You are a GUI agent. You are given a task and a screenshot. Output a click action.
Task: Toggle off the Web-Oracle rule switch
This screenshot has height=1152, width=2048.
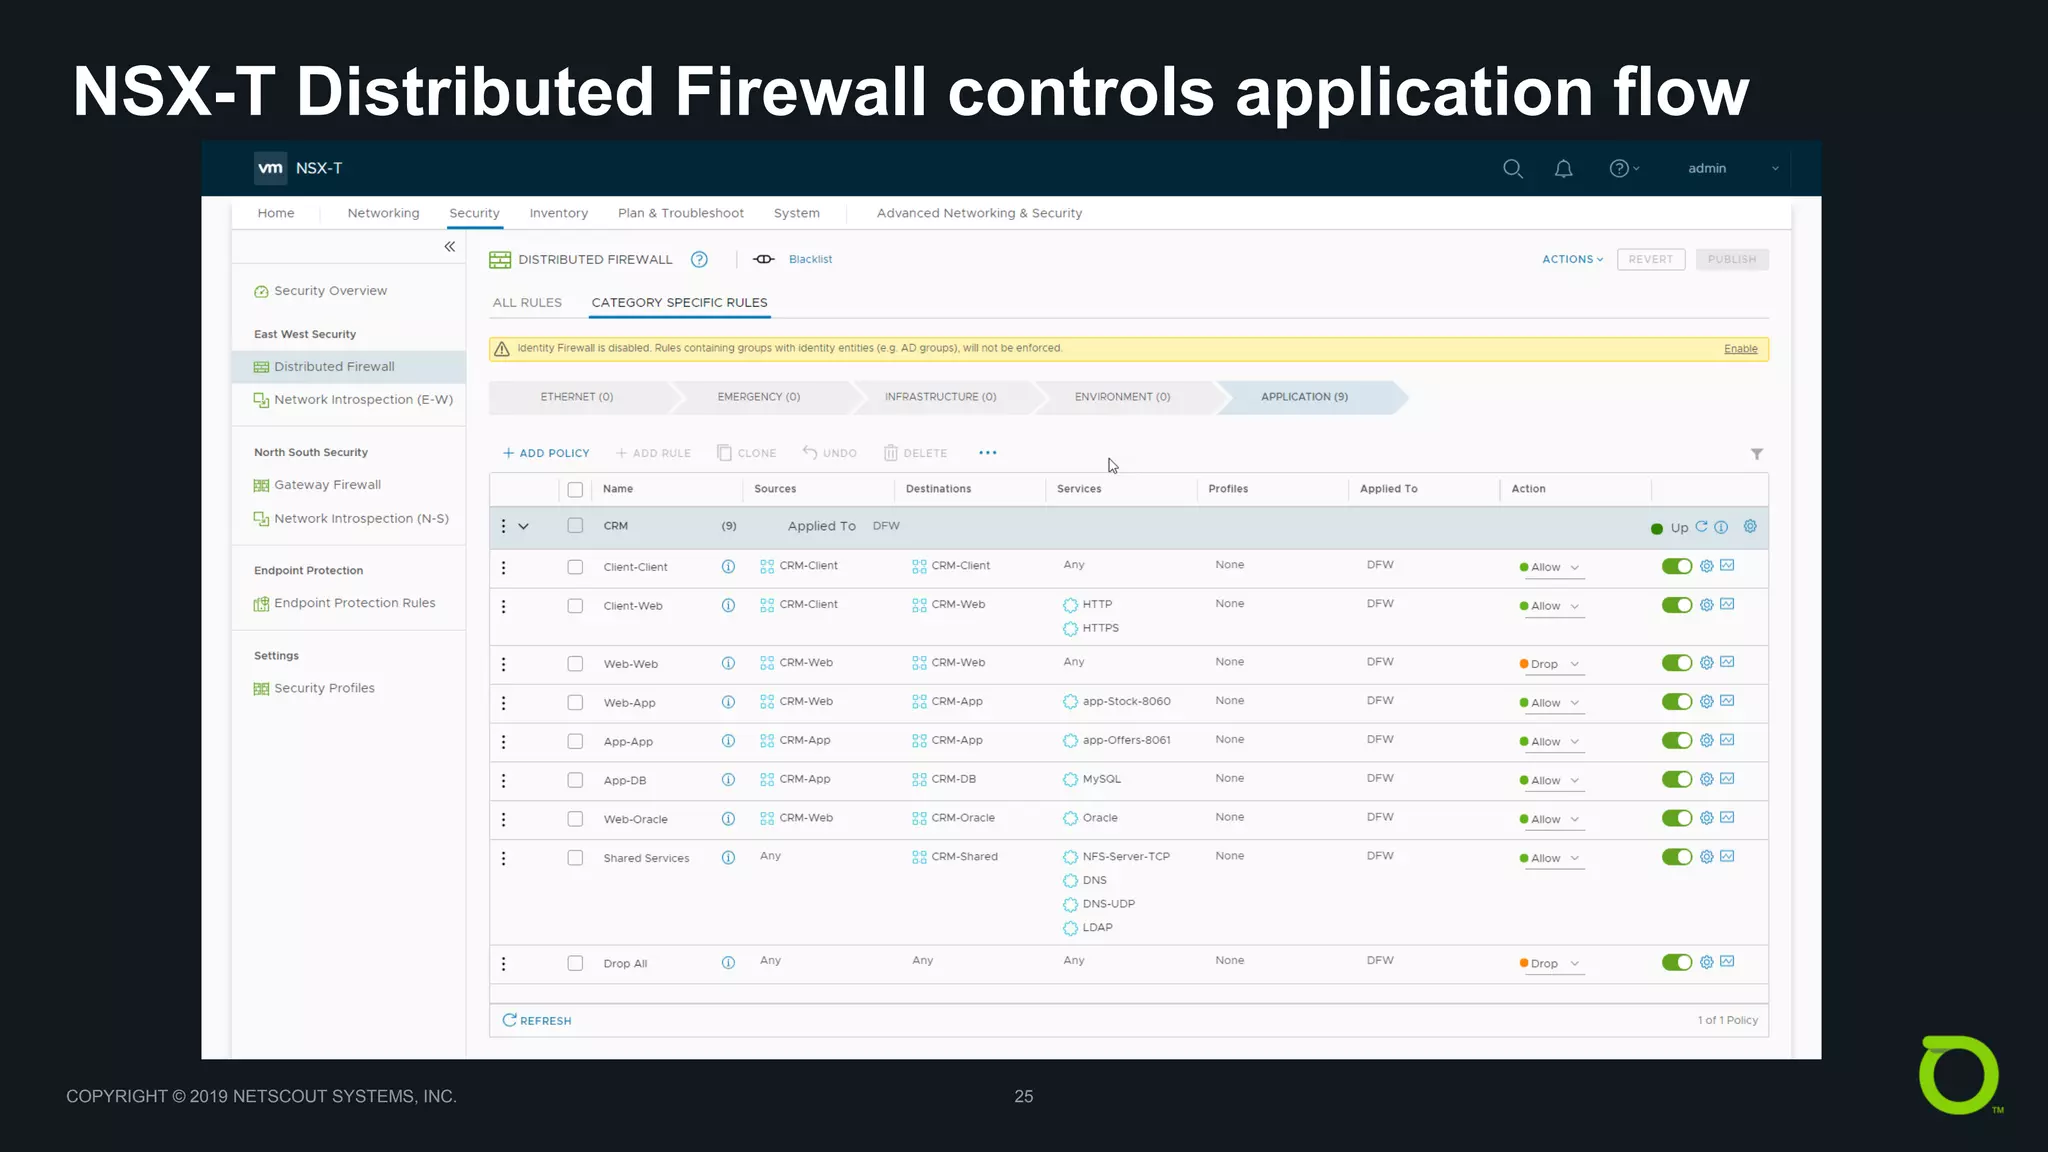coord(1677,819)
